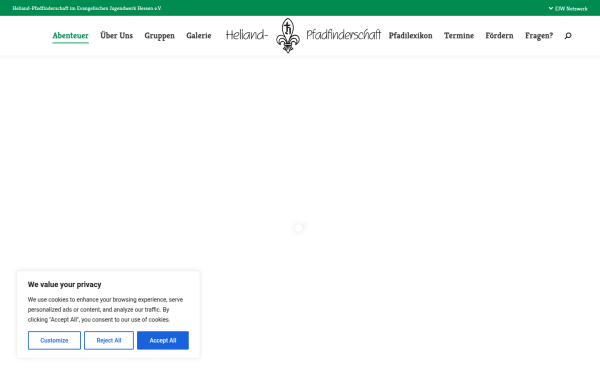Screen dimensions: 600x375
Task: Click the Accept All cookies button
Action: pyautogui.click(x=163, y=340)
